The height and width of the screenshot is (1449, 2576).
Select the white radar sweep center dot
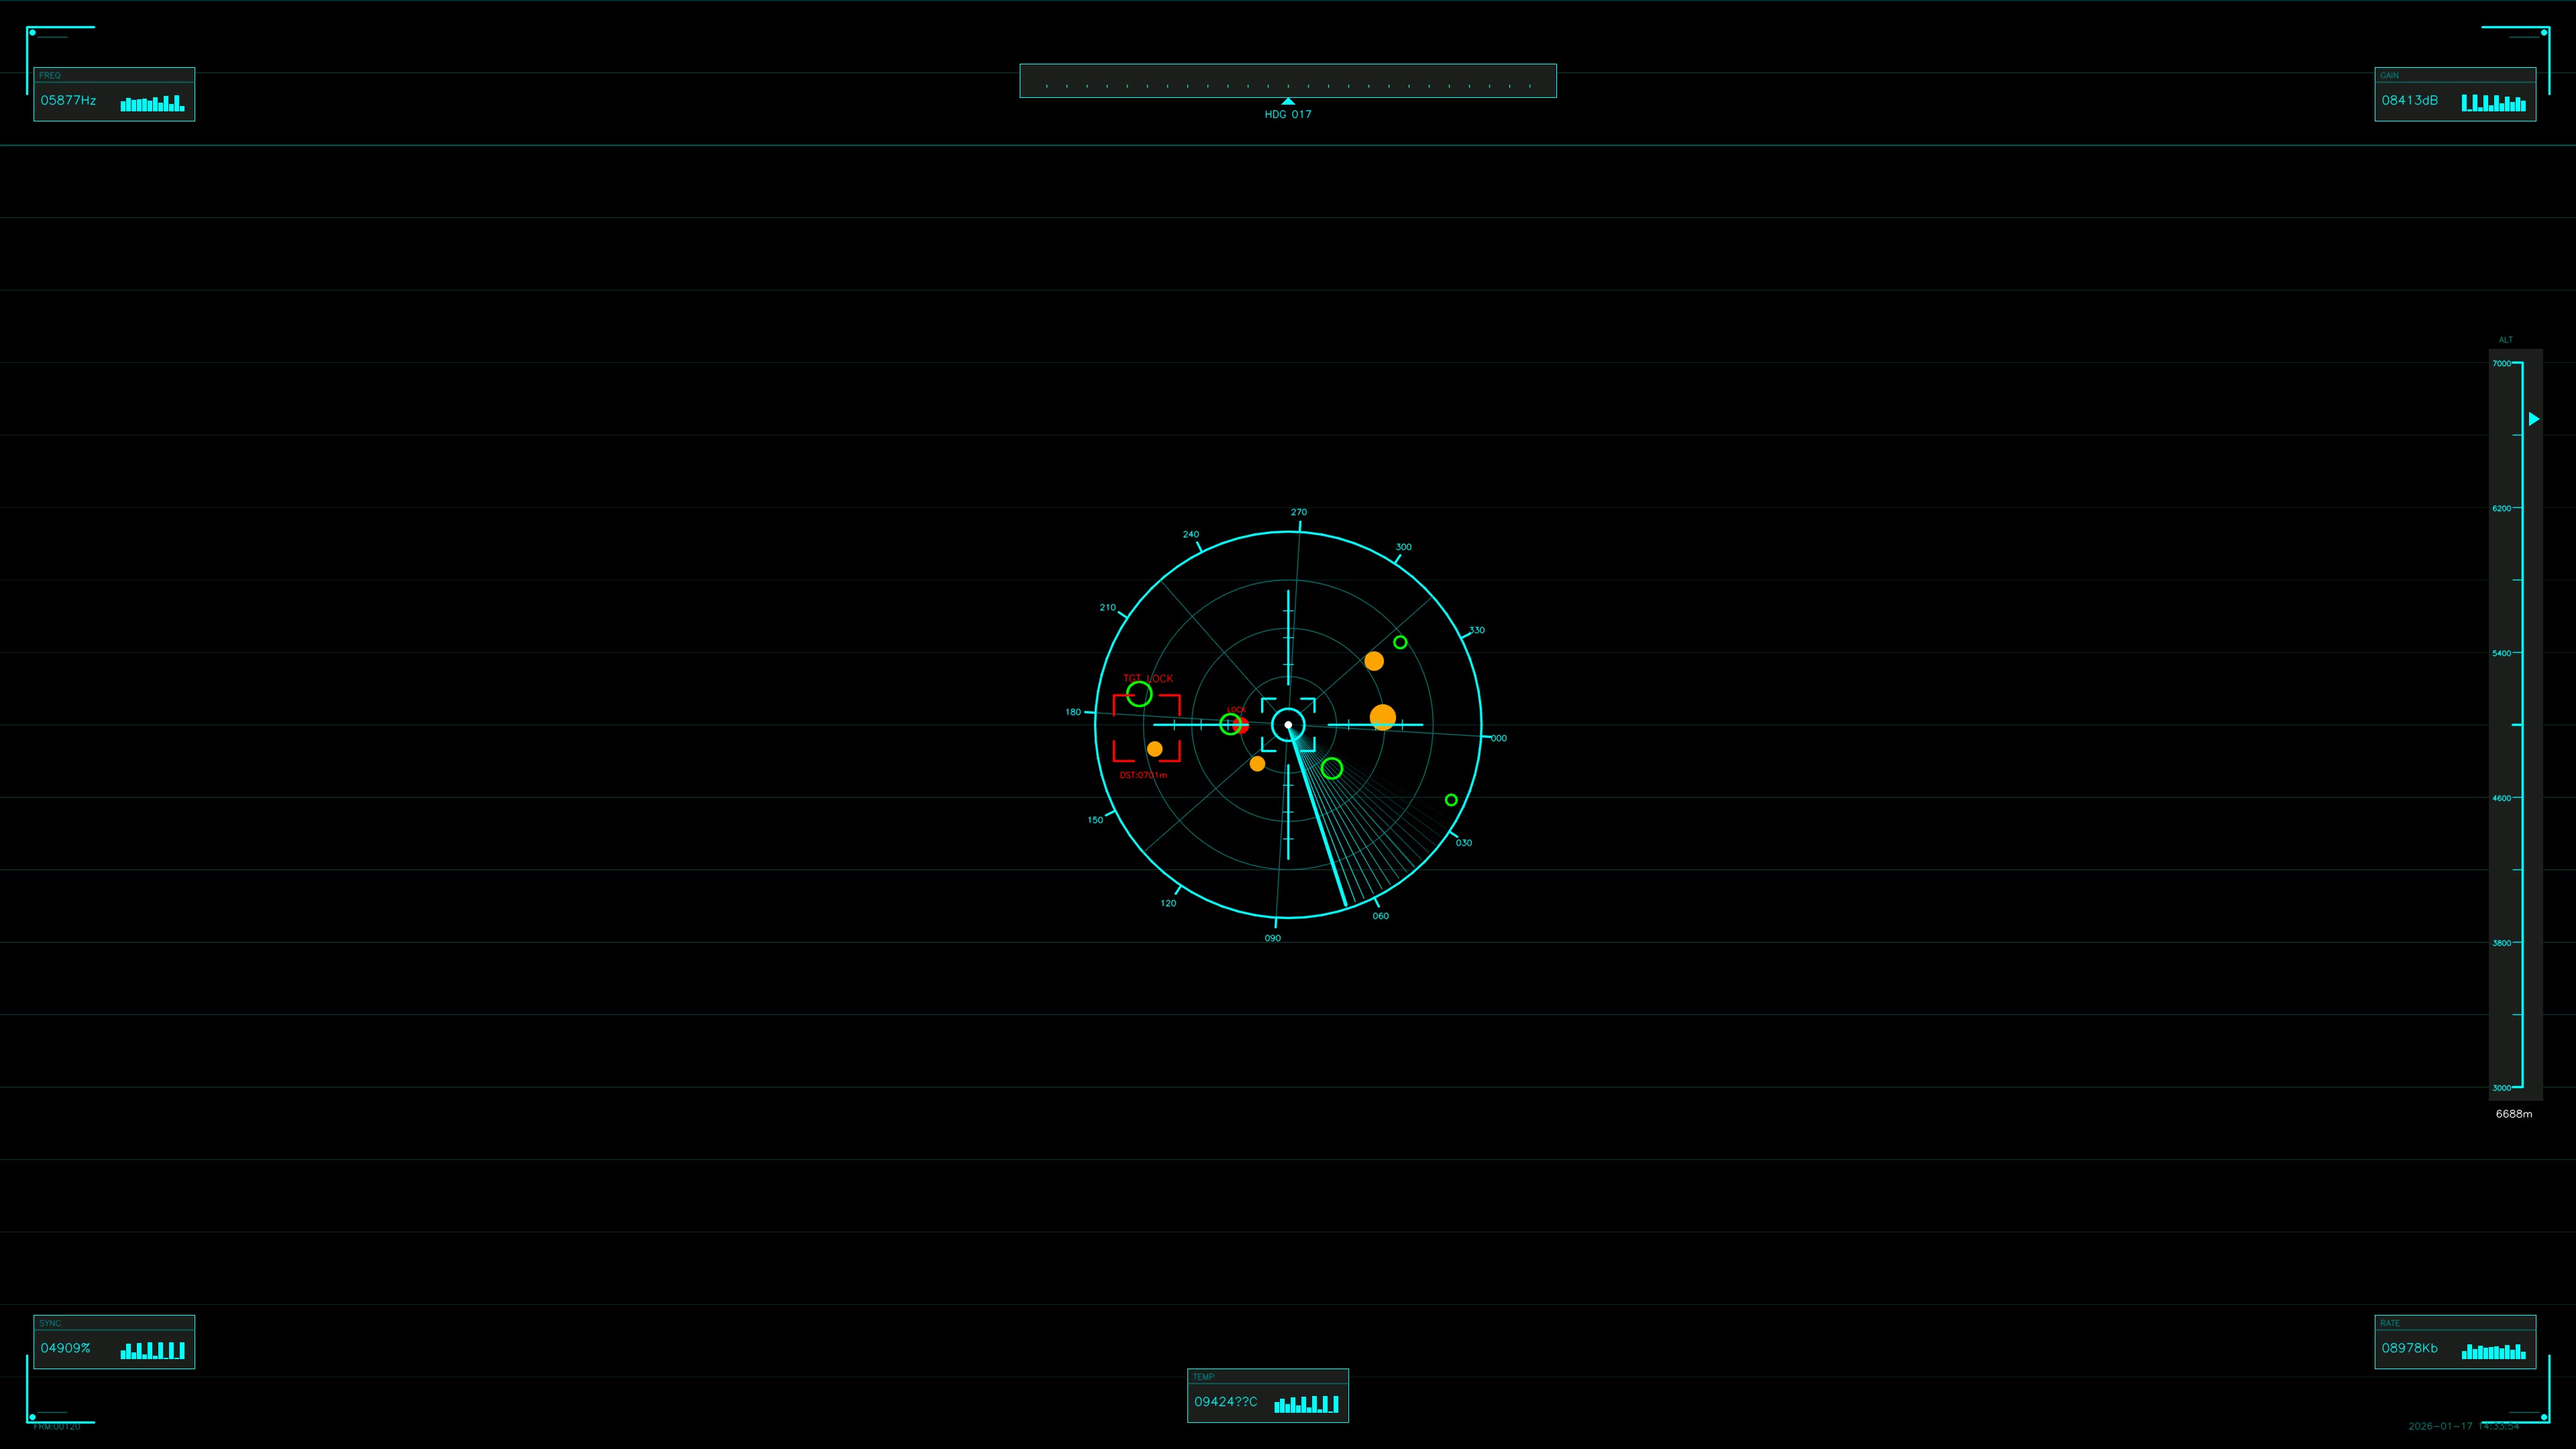click(x=1287, y=723)
